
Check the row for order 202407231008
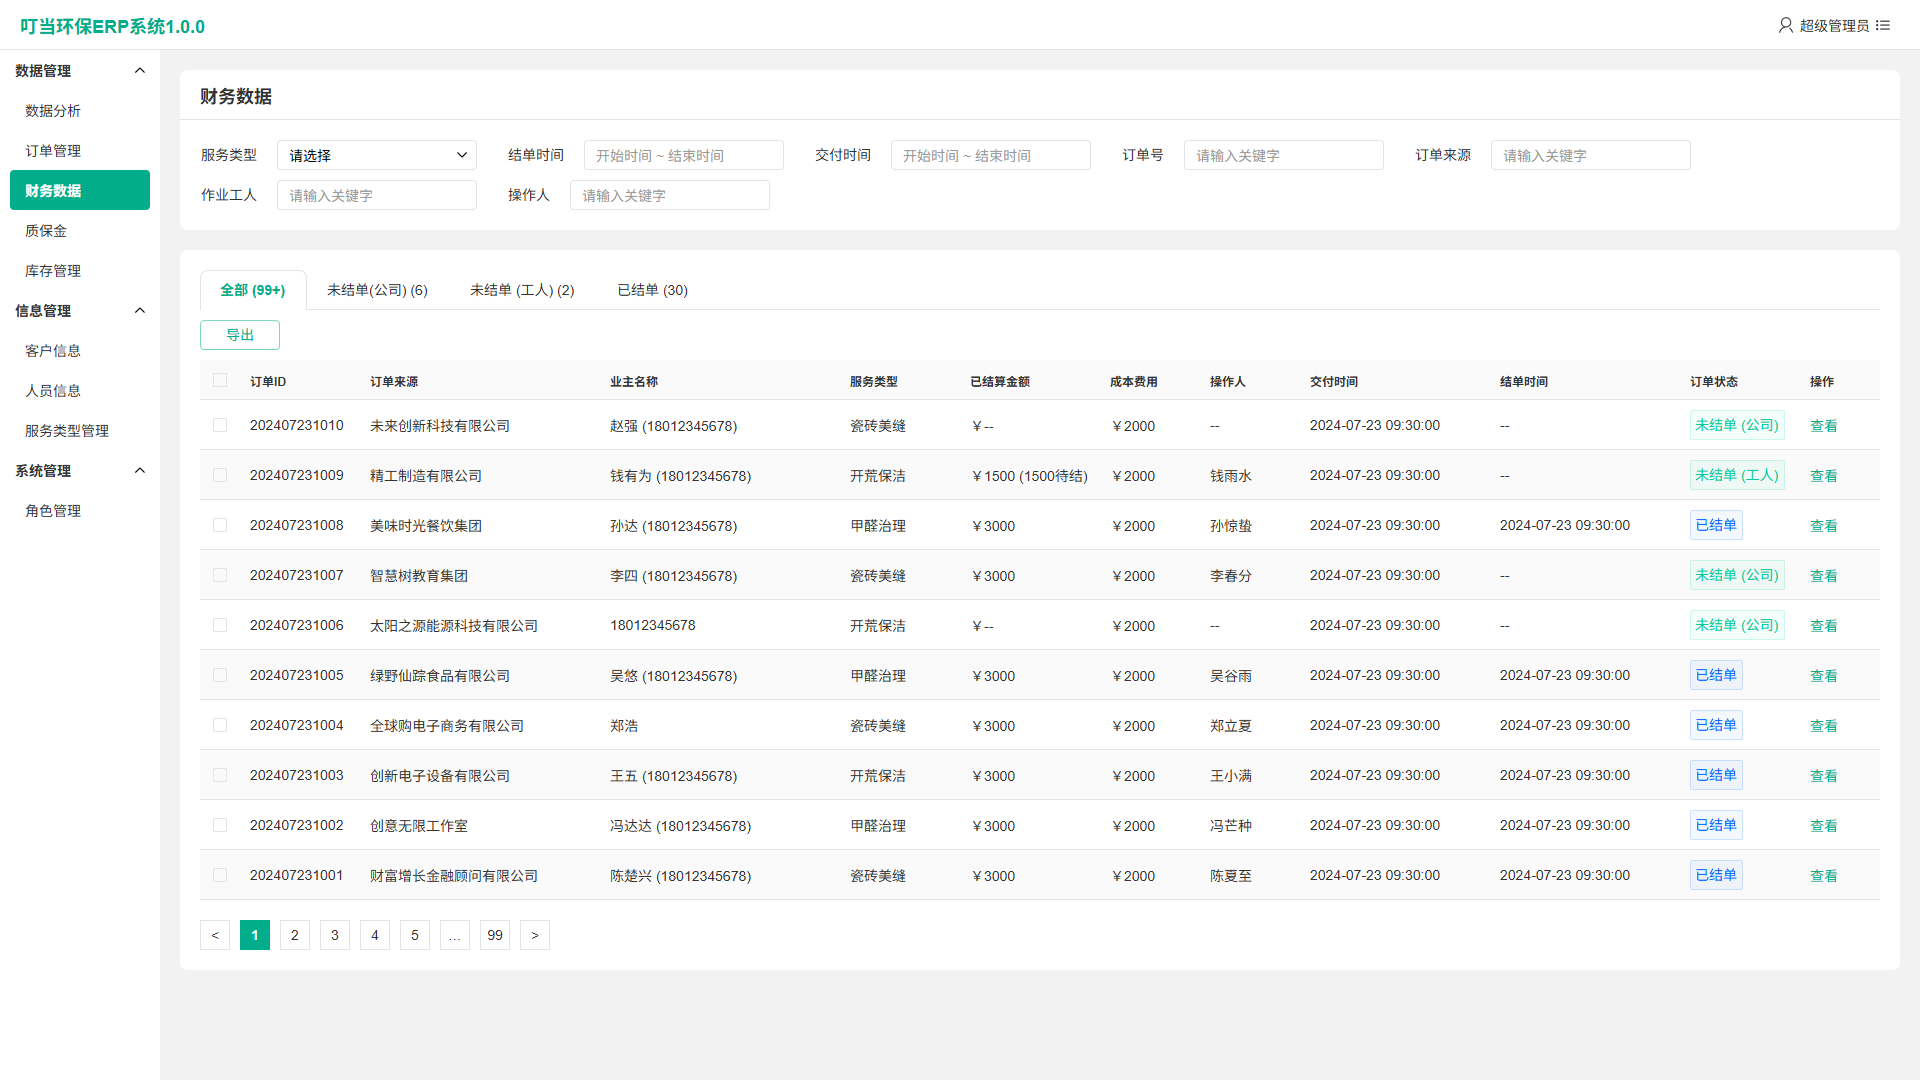click(220, 525)
